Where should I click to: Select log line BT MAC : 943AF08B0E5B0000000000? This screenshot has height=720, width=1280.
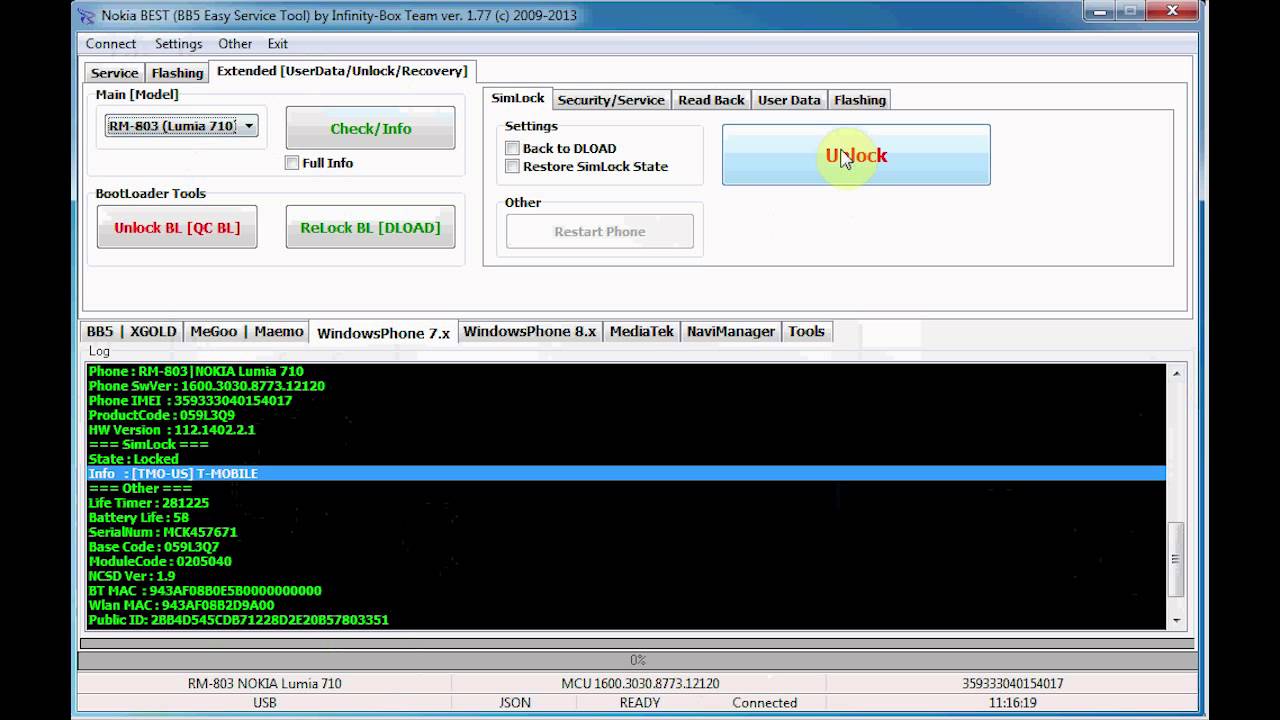coord(205,591)
